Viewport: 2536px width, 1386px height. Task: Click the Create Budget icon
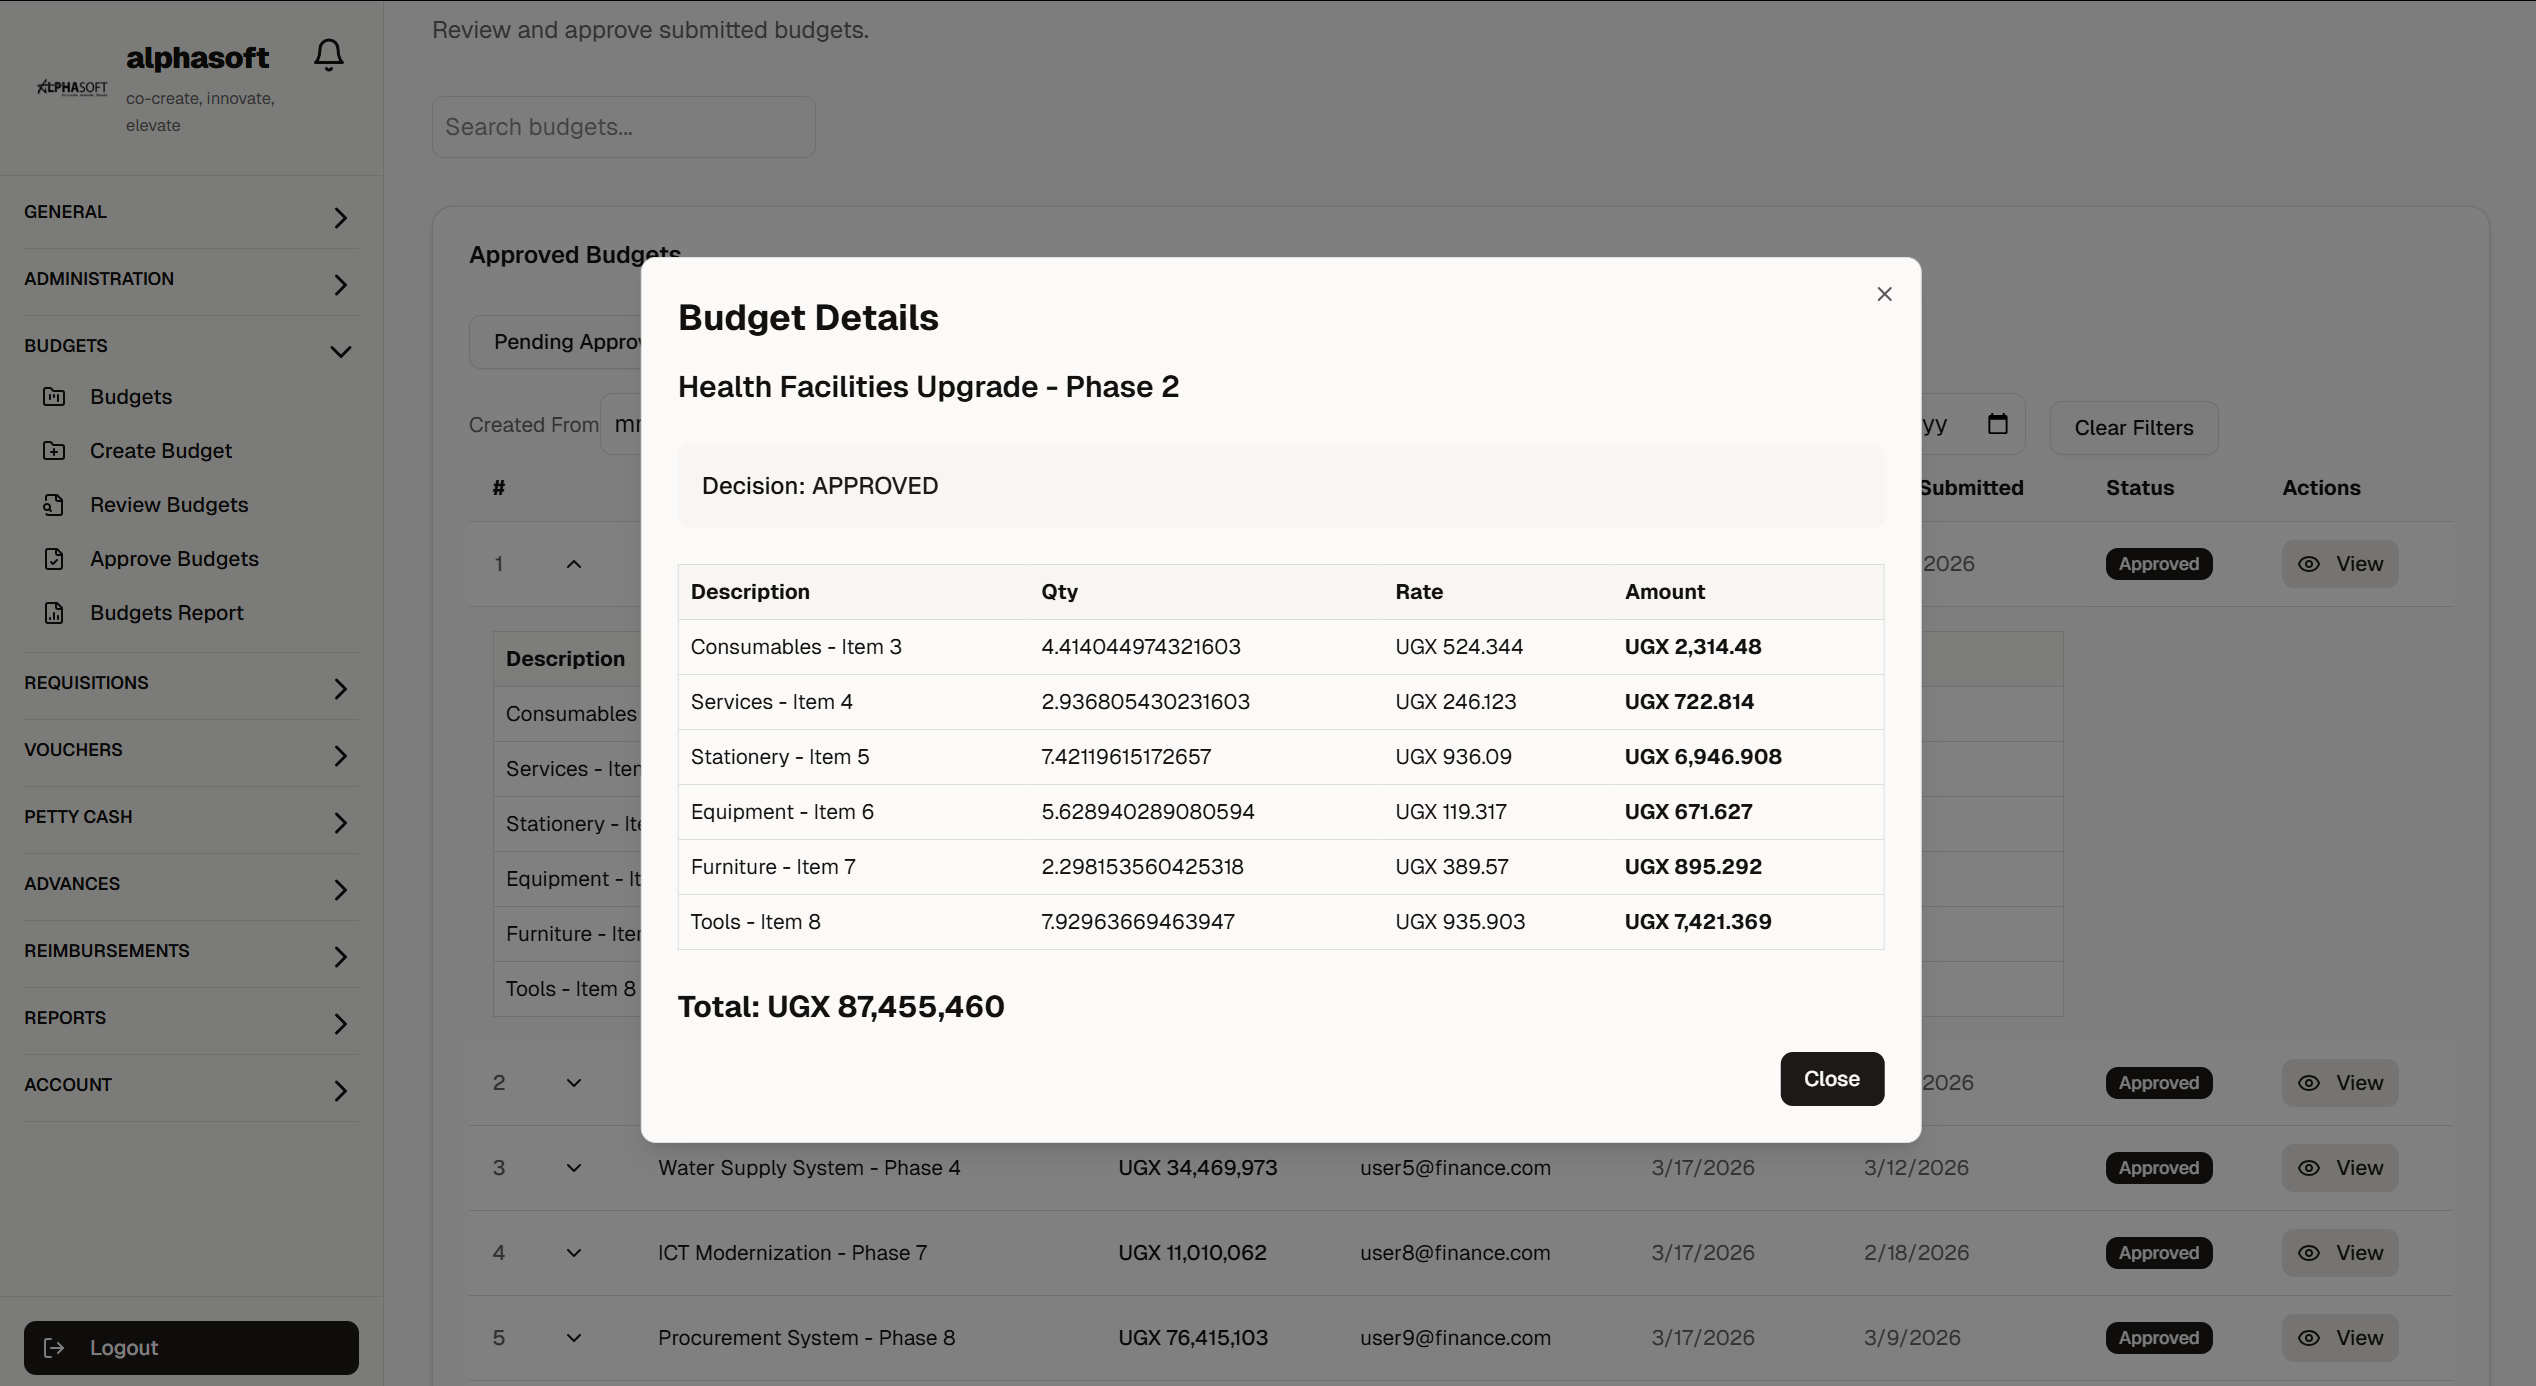[54, 451]
